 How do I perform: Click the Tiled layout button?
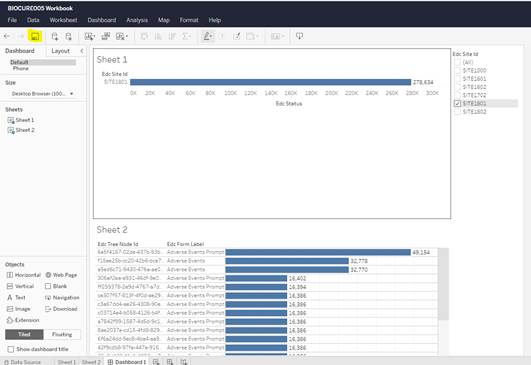[24, 334]
